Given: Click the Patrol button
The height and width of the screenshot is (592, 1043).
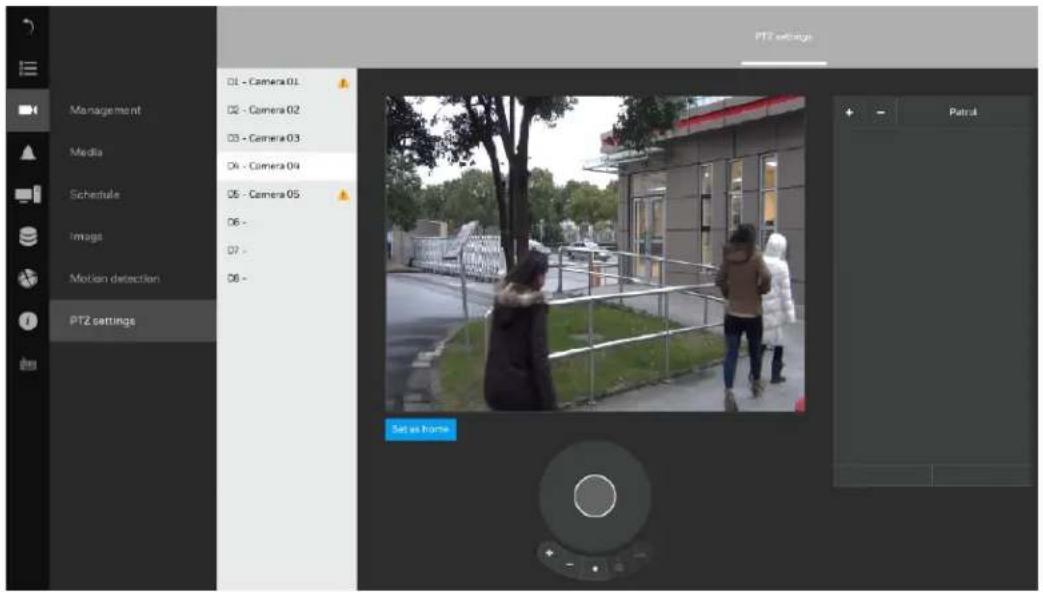Looking at the screenshot, I should (963, 112).
